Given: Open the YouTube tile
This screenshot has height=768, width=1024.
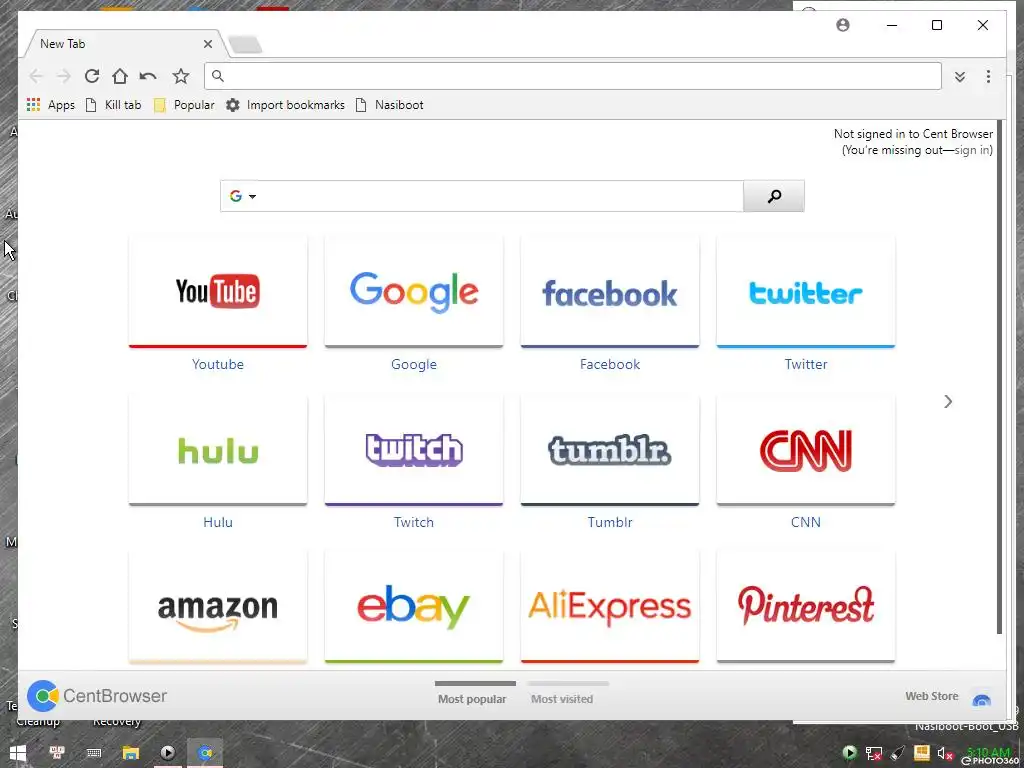Looking at the screenshot, I should 218,292.
